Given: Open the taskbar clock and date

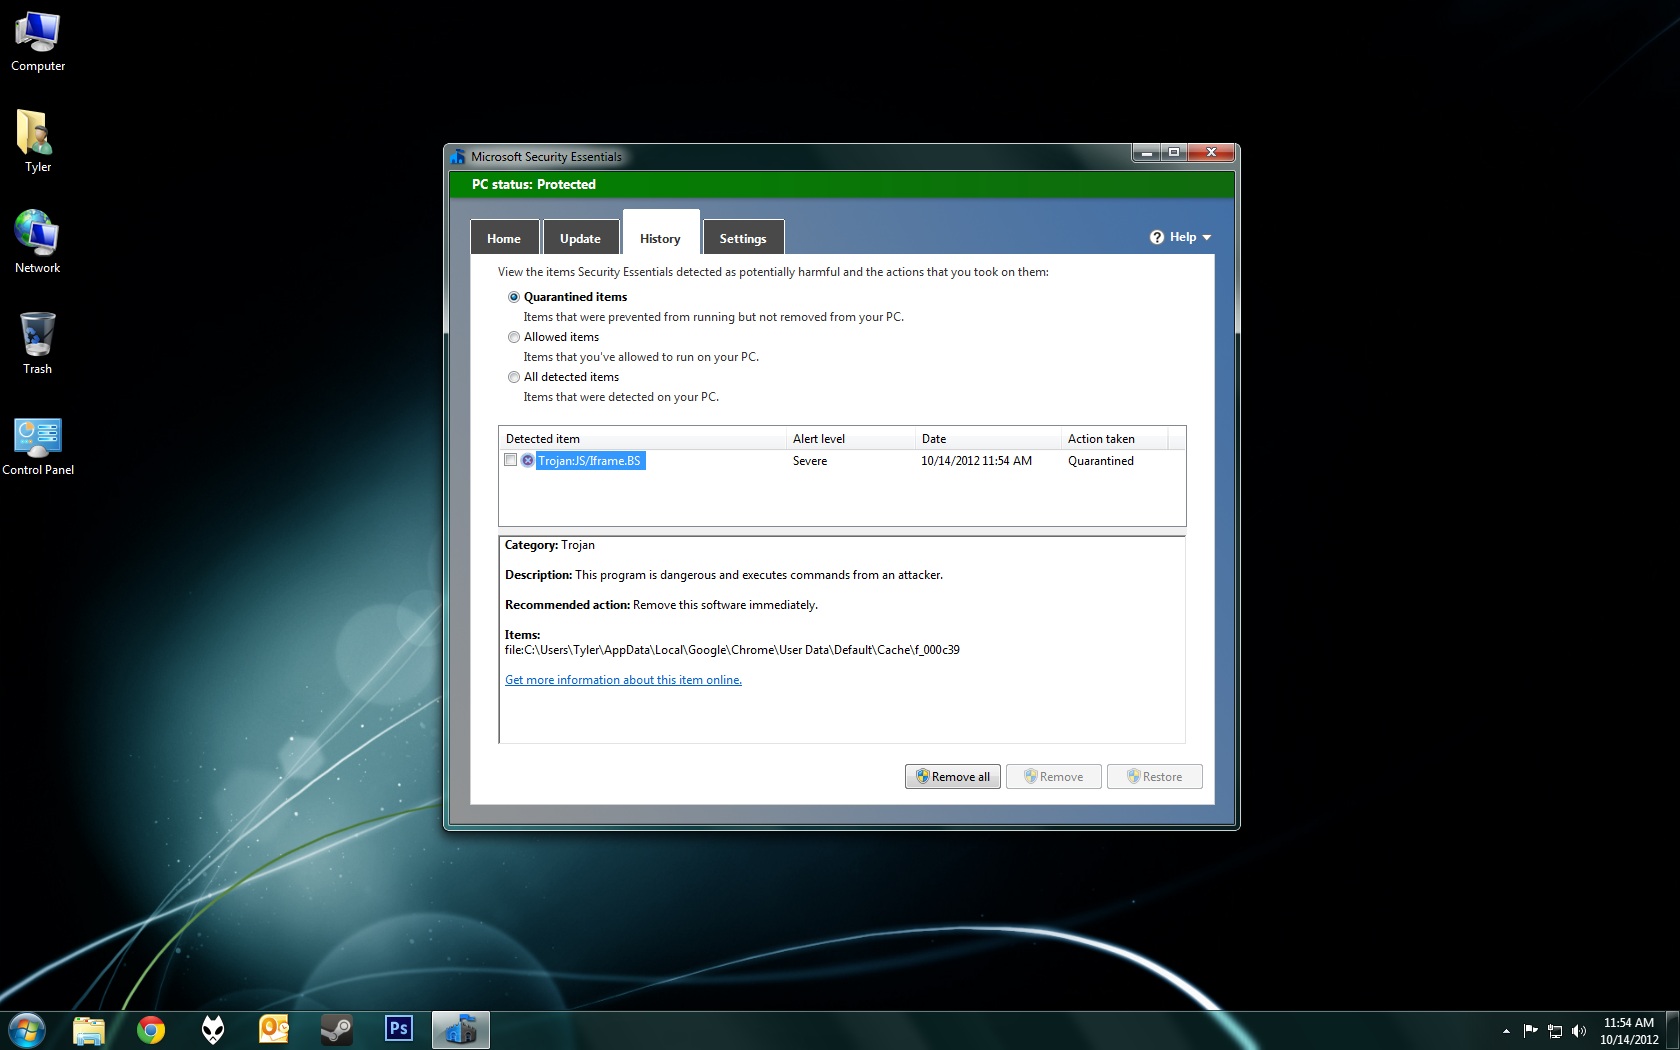Looking at the screenshot, I should [1628, 1031].
